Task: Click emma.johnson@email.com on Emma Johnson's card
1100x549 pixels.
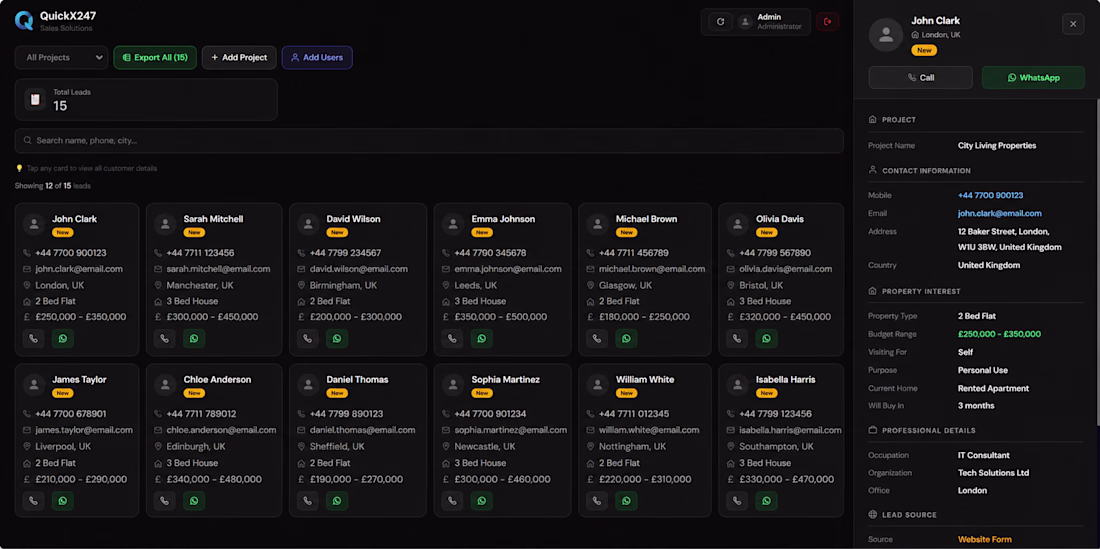Action: (508, 269)
